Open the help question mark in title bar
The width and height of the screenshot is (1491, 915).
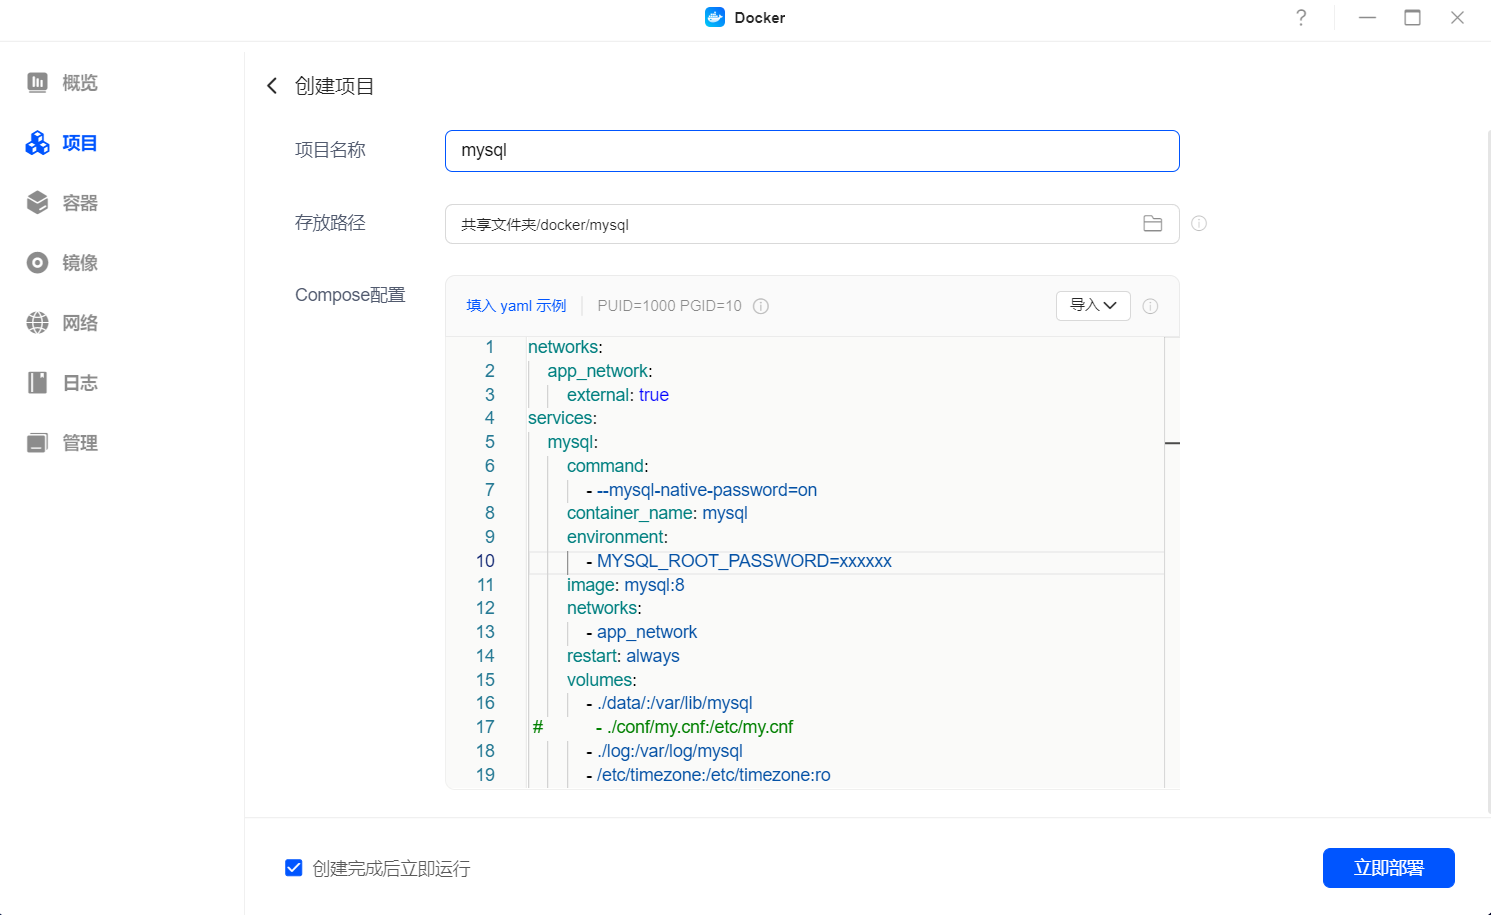pyautogui.click(x=1301, y=18)
